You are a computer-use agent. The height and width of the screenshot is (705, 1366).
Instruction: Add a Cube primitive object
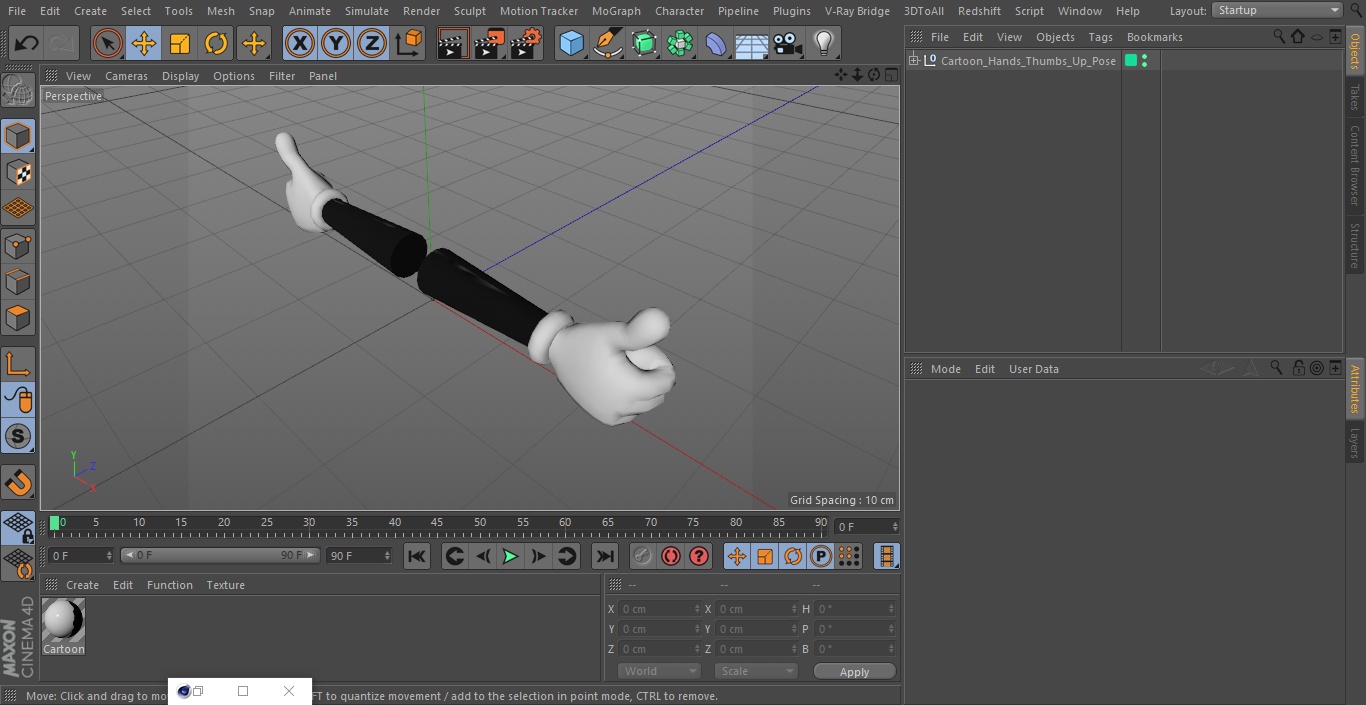tap(571, 44)
